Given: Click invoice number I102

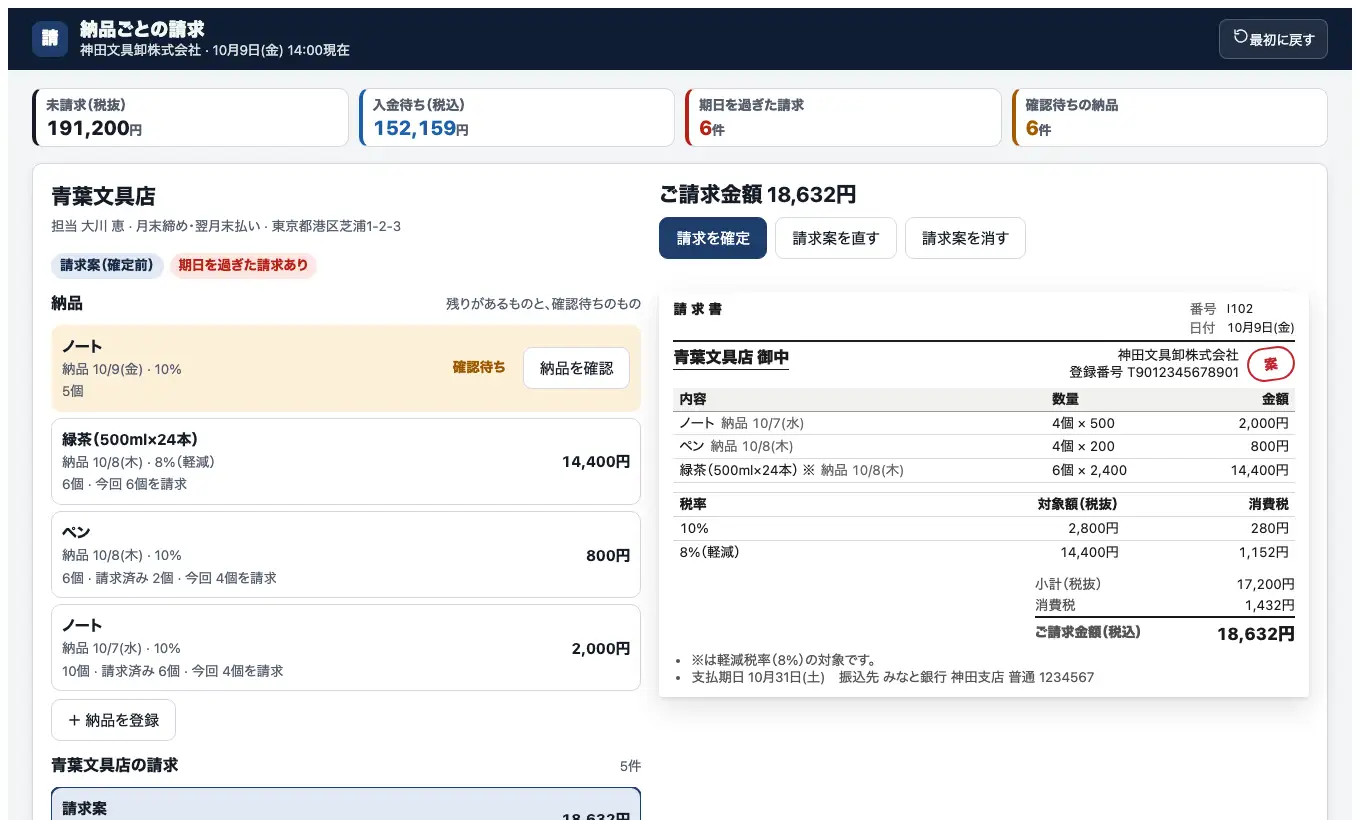Looking at the screenshot, I should tap(1240, 309).
